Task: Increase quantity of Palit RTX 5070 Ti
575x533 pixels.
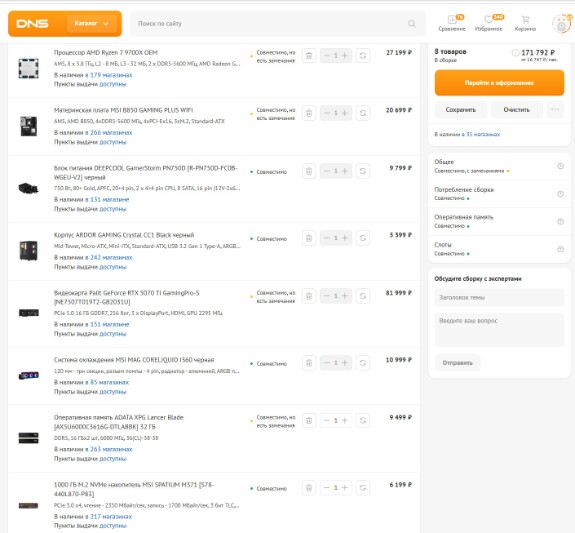Action: click(345, 296)
